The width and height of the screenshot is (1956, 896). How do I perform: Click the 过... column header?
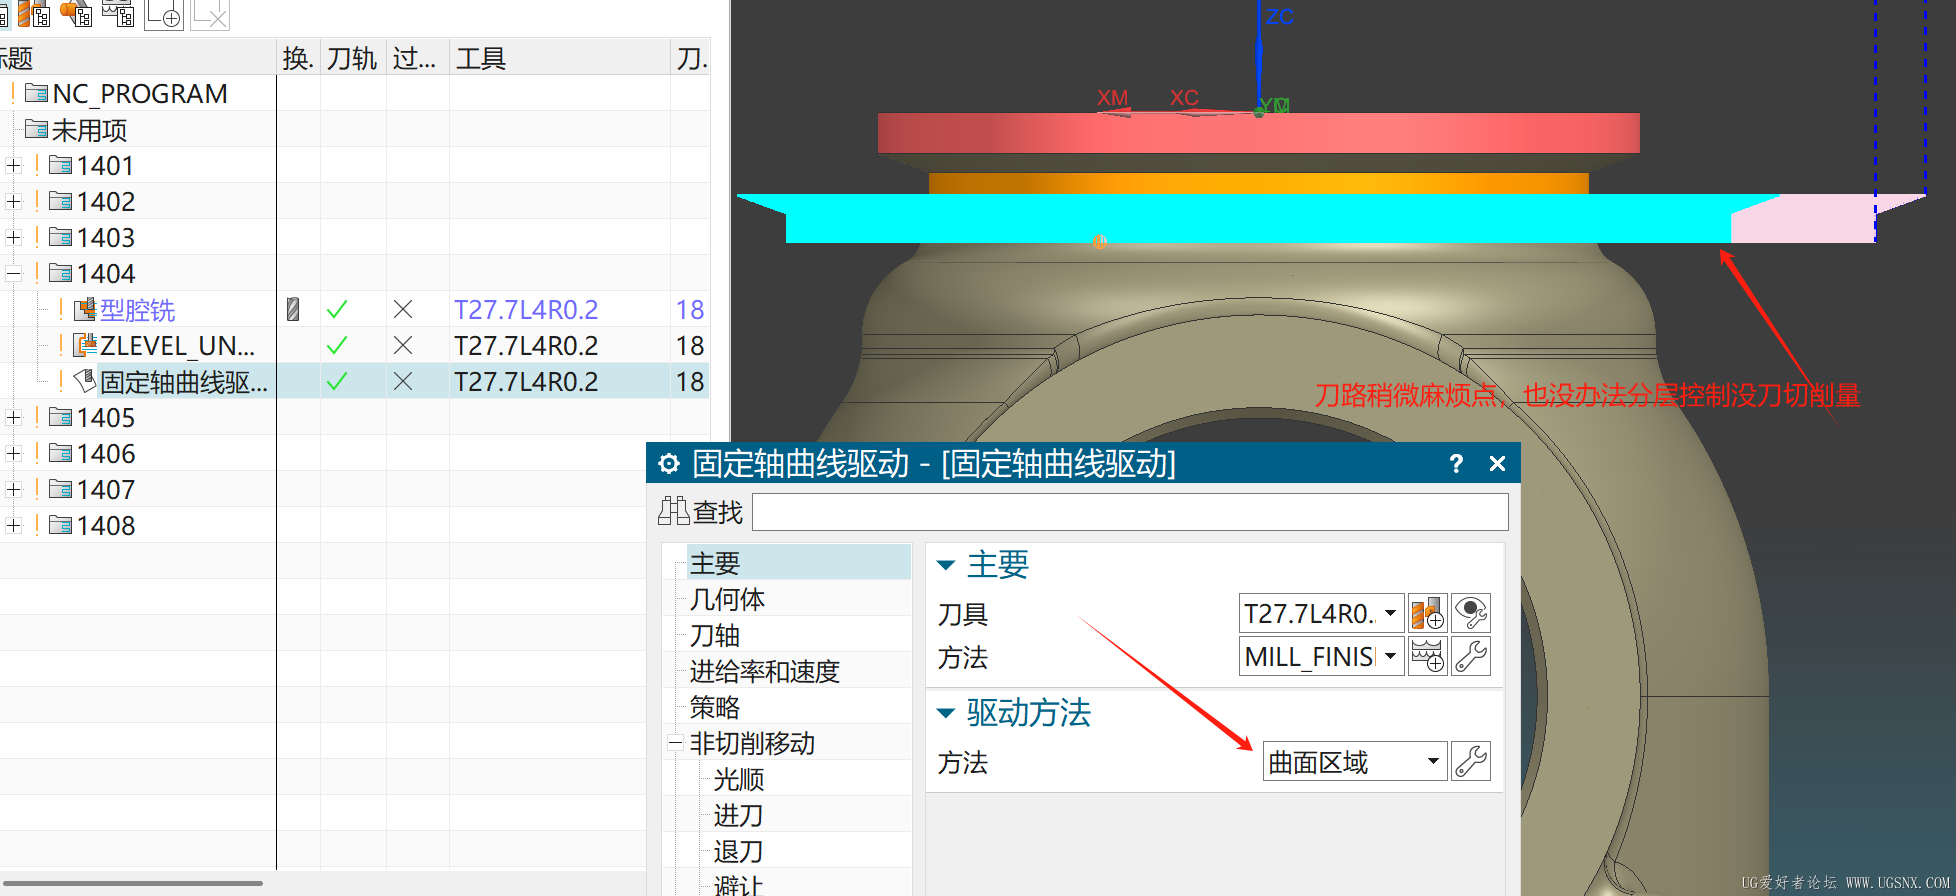[417, 58]
